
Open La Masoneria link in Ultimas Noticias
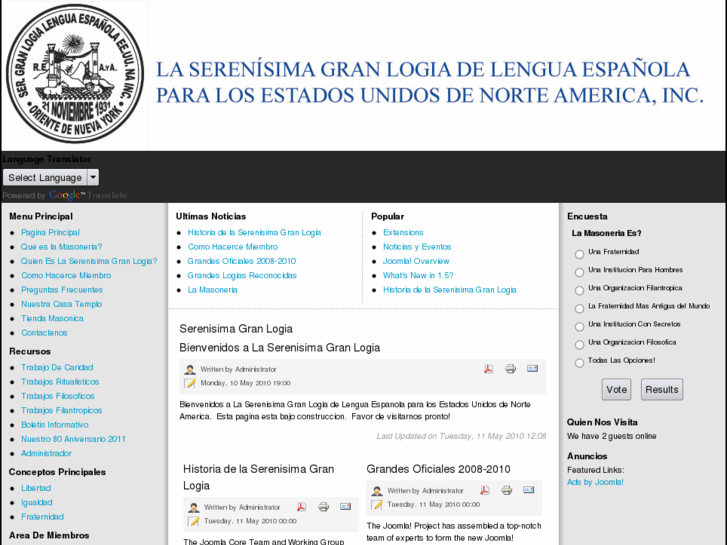(x=212, y=290)
